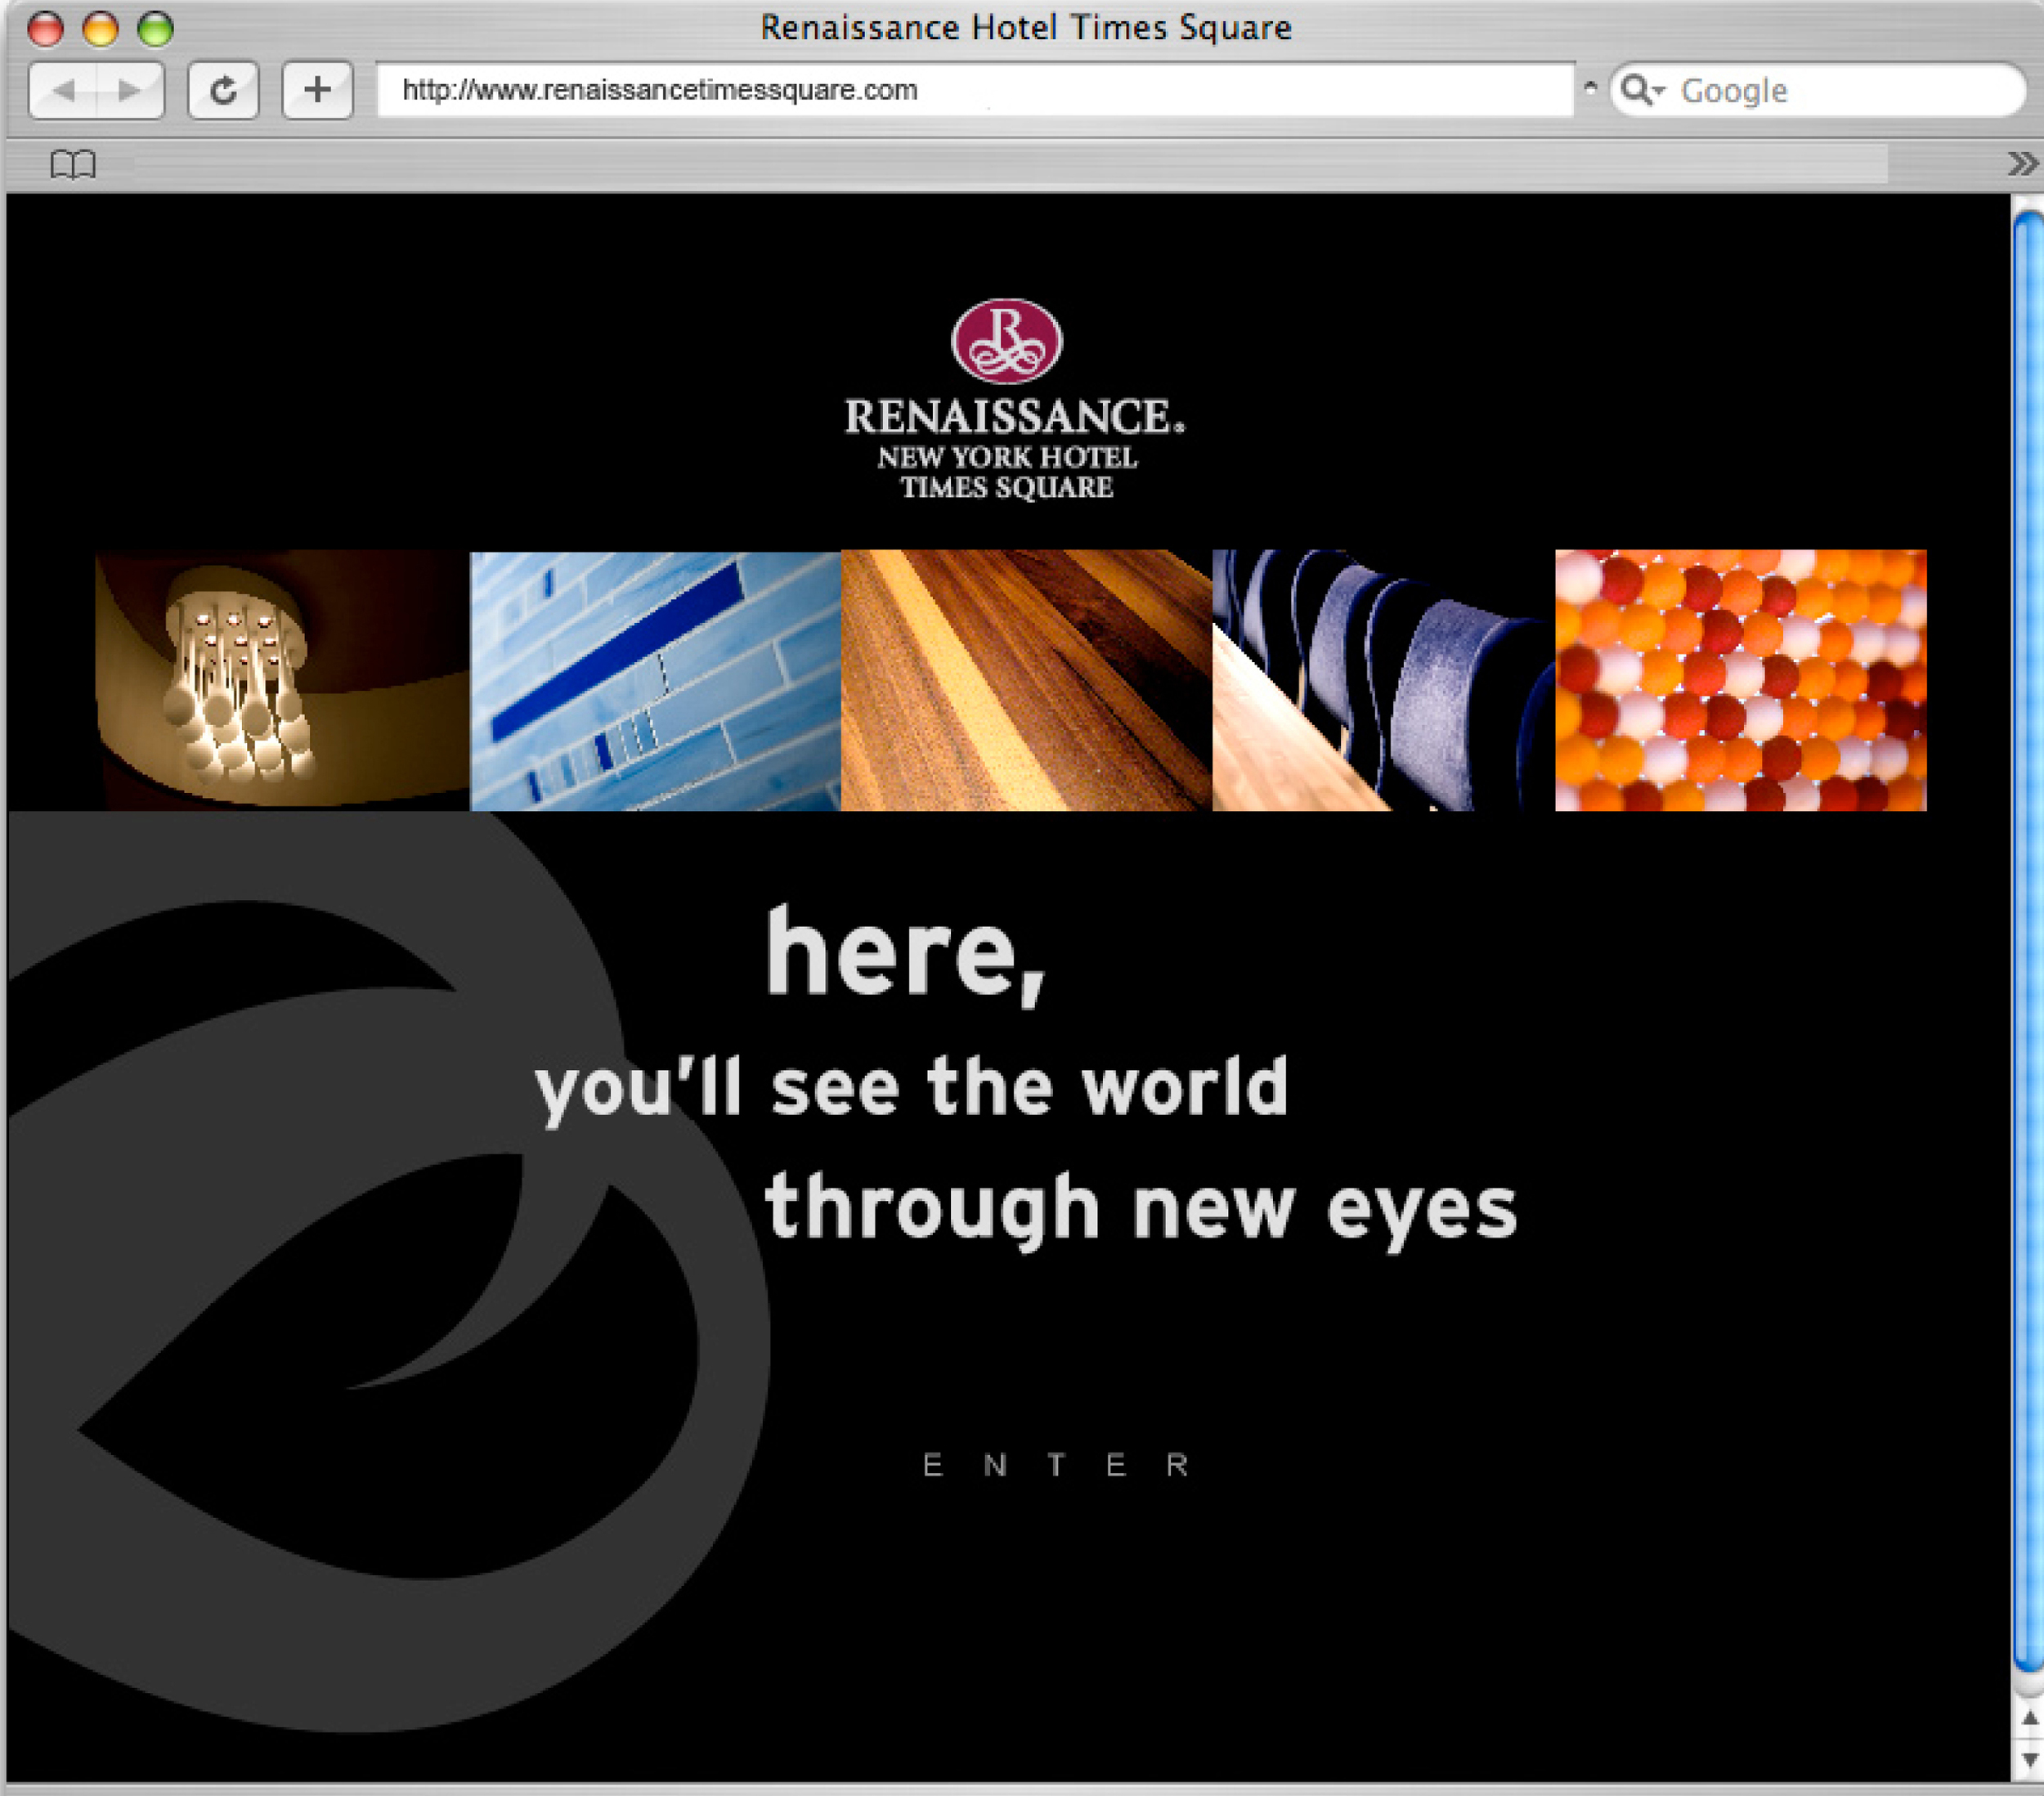Close the window with red button
2044x1796 pixels.
click(x=45, y=29)
